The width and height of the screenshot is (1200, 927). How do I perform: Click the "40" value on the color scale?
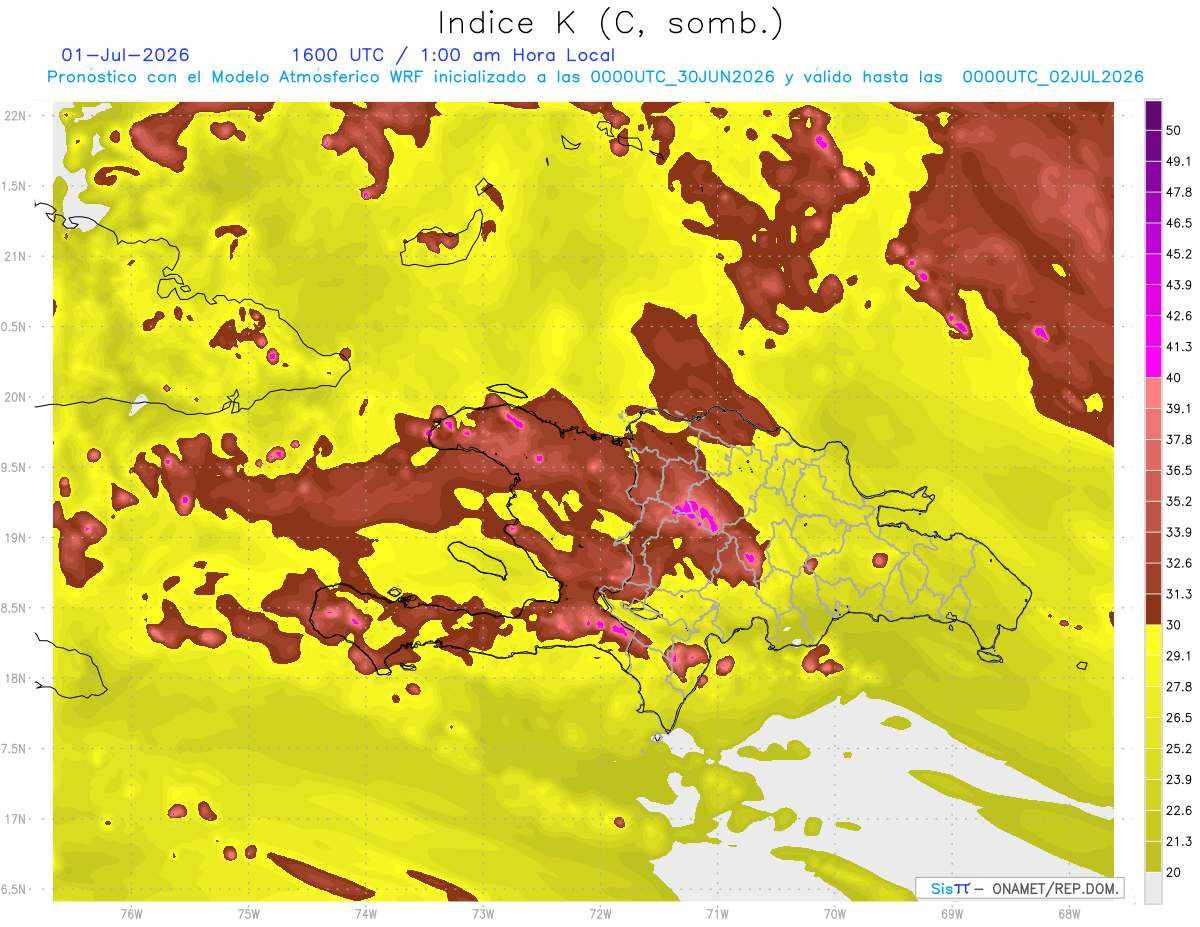click(1174, 377)
